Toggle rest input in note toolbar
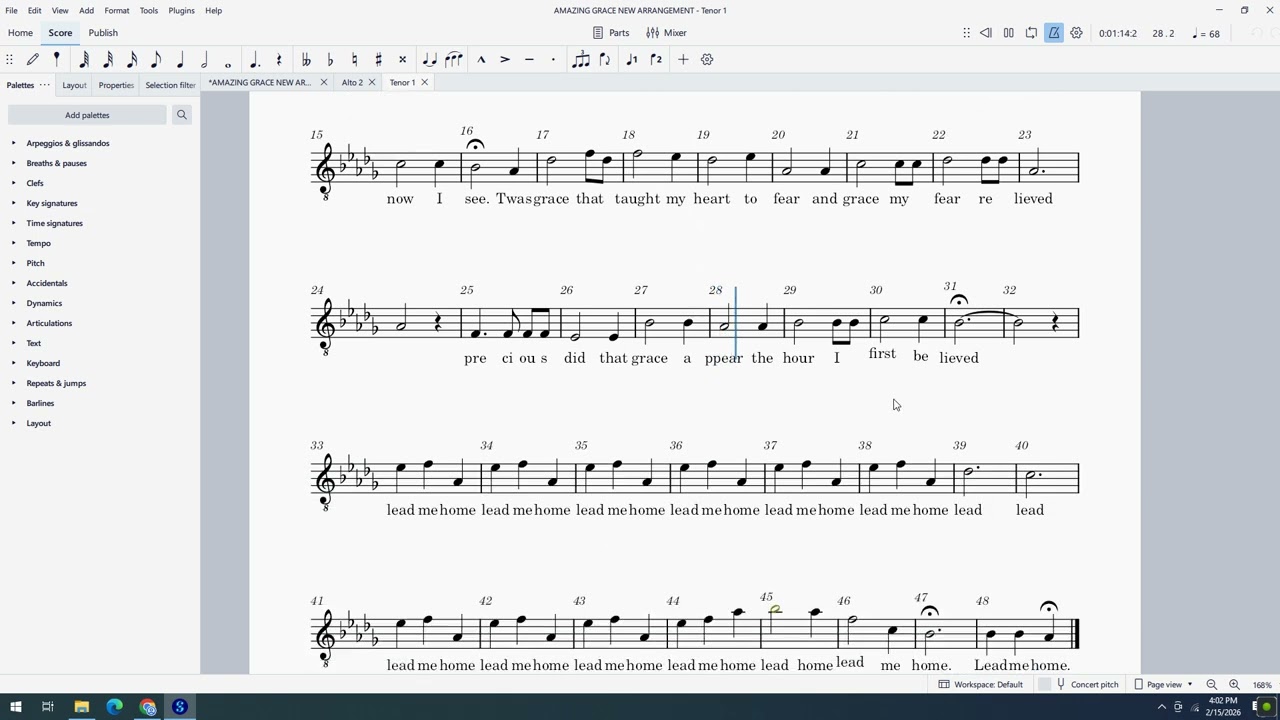 [x=279, y=60]
